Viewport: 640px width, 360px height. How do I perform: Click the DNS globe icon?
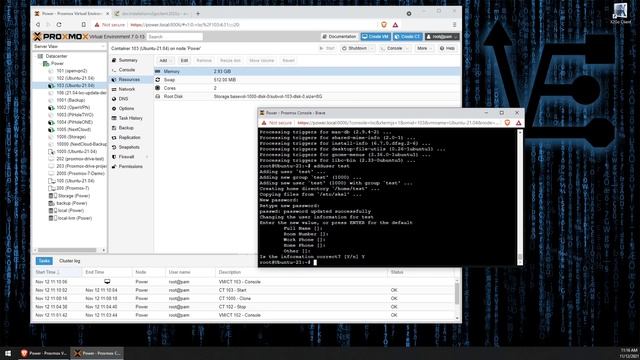(114, 99)
